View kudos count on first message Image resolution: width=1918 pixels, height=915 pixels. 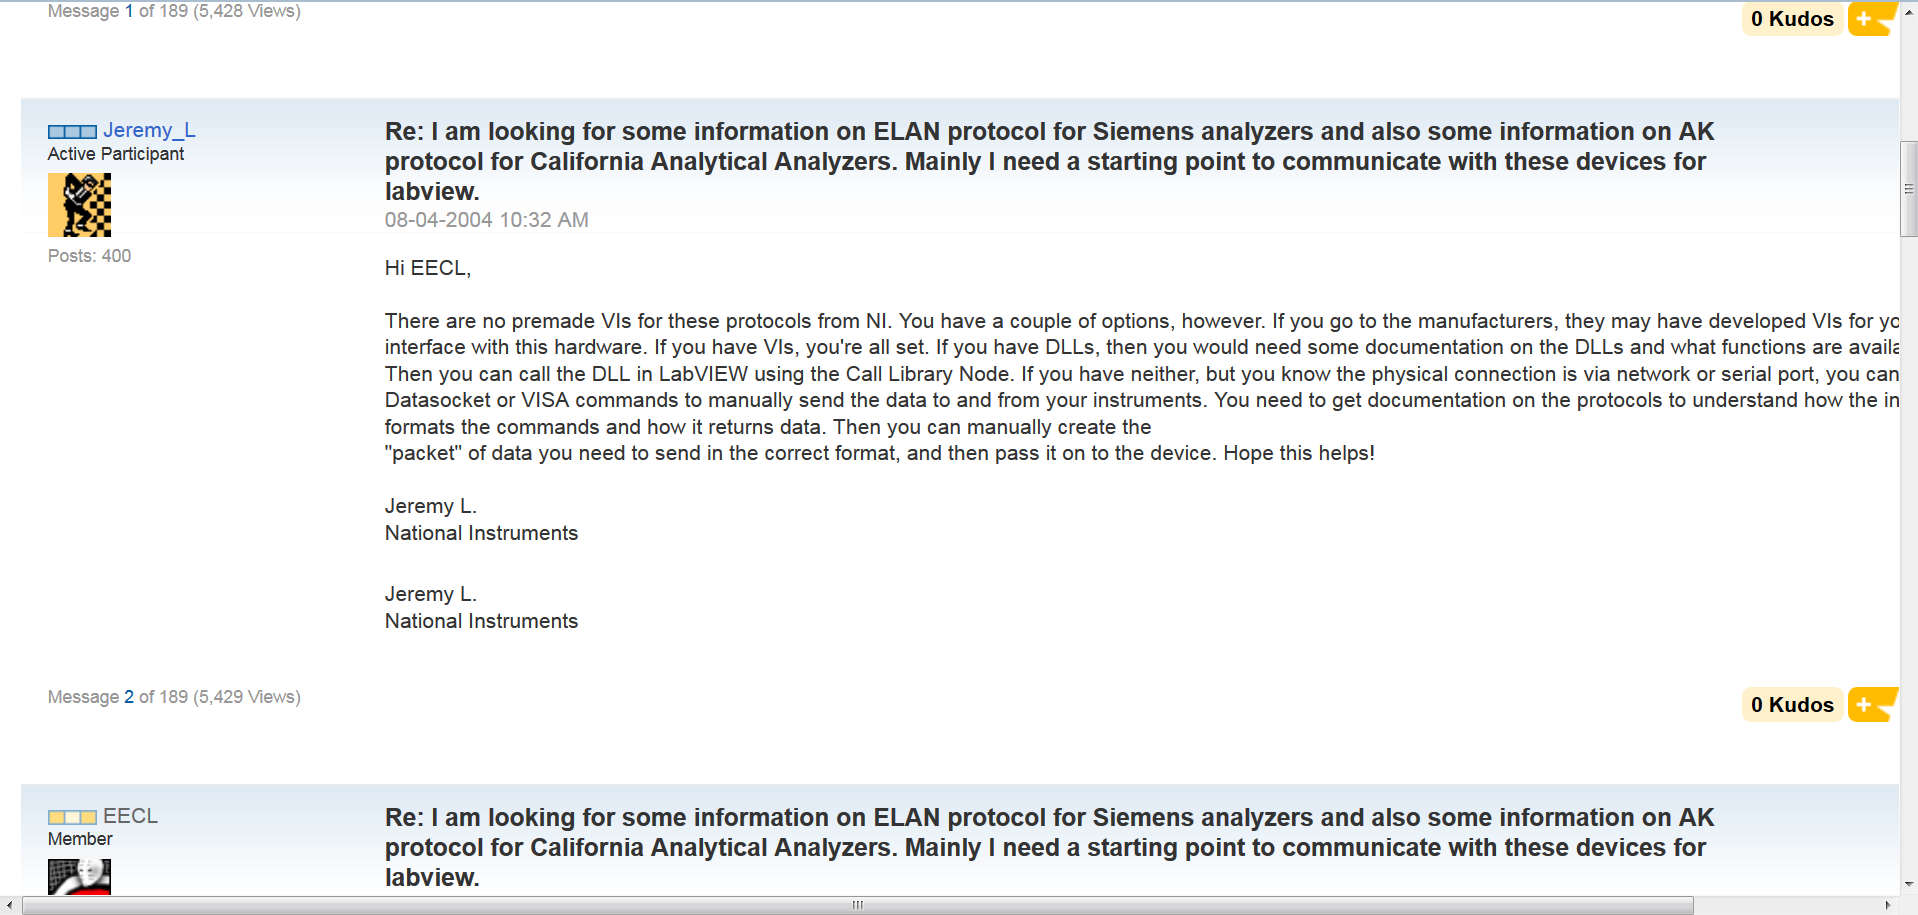[x=1792, y=19]
